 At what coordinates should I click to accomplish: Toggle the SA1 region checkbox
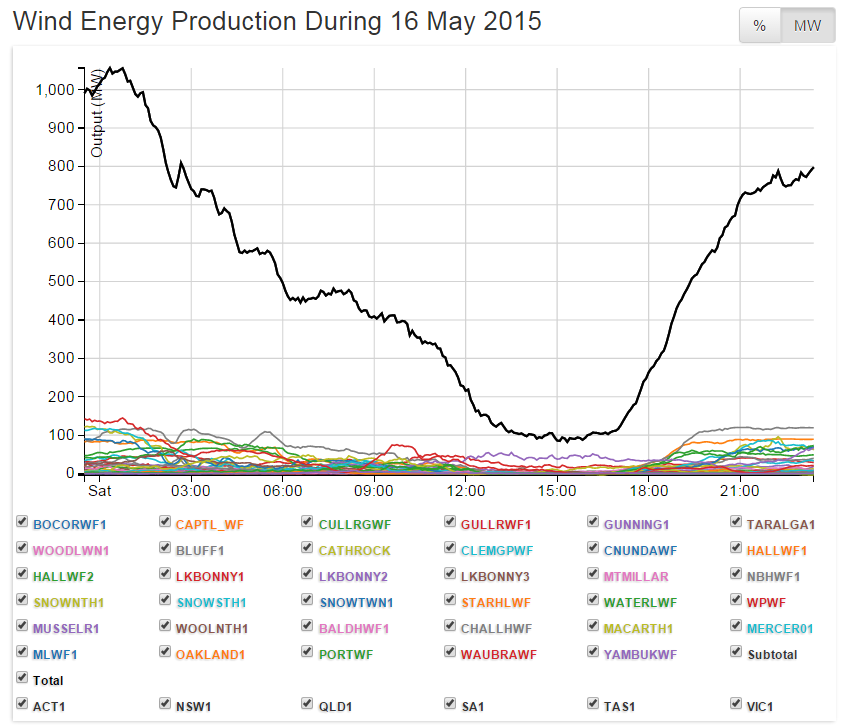point(451,705)
